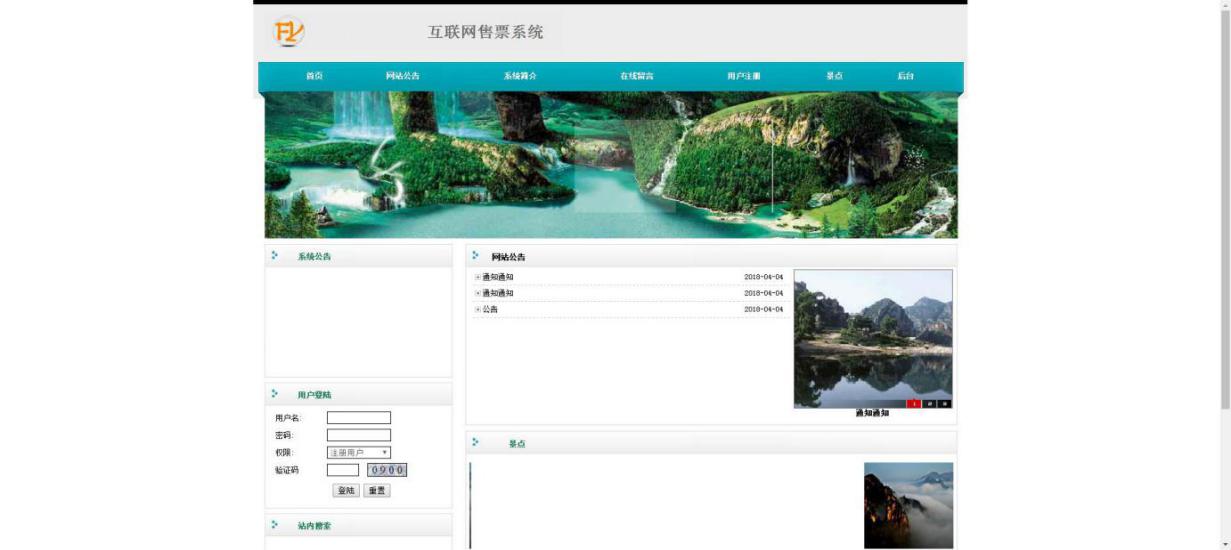Switch slideshow to slide 2 indicator
Screen dimensions: 1231x550
[929, 404]
